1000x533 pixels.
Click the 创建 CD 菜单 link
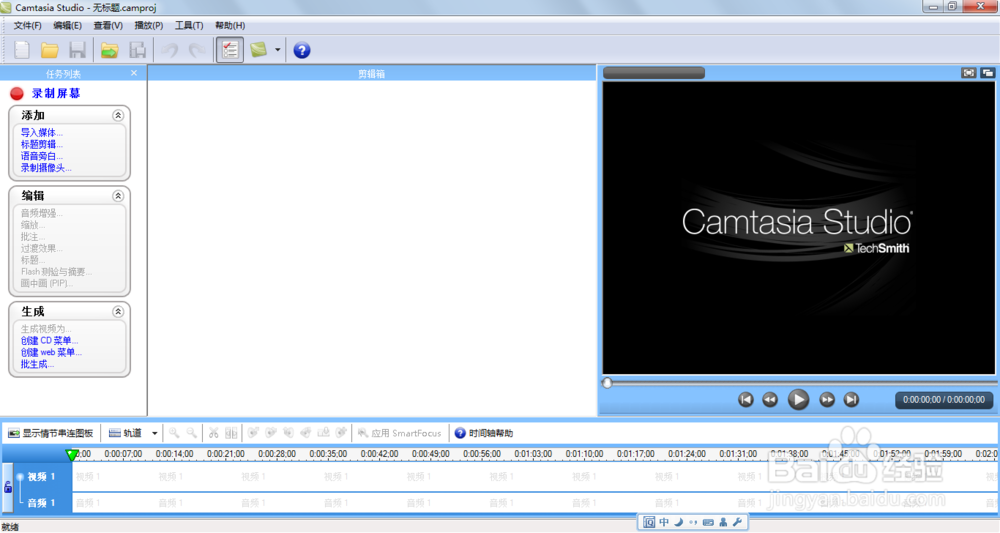click(49, 340)
